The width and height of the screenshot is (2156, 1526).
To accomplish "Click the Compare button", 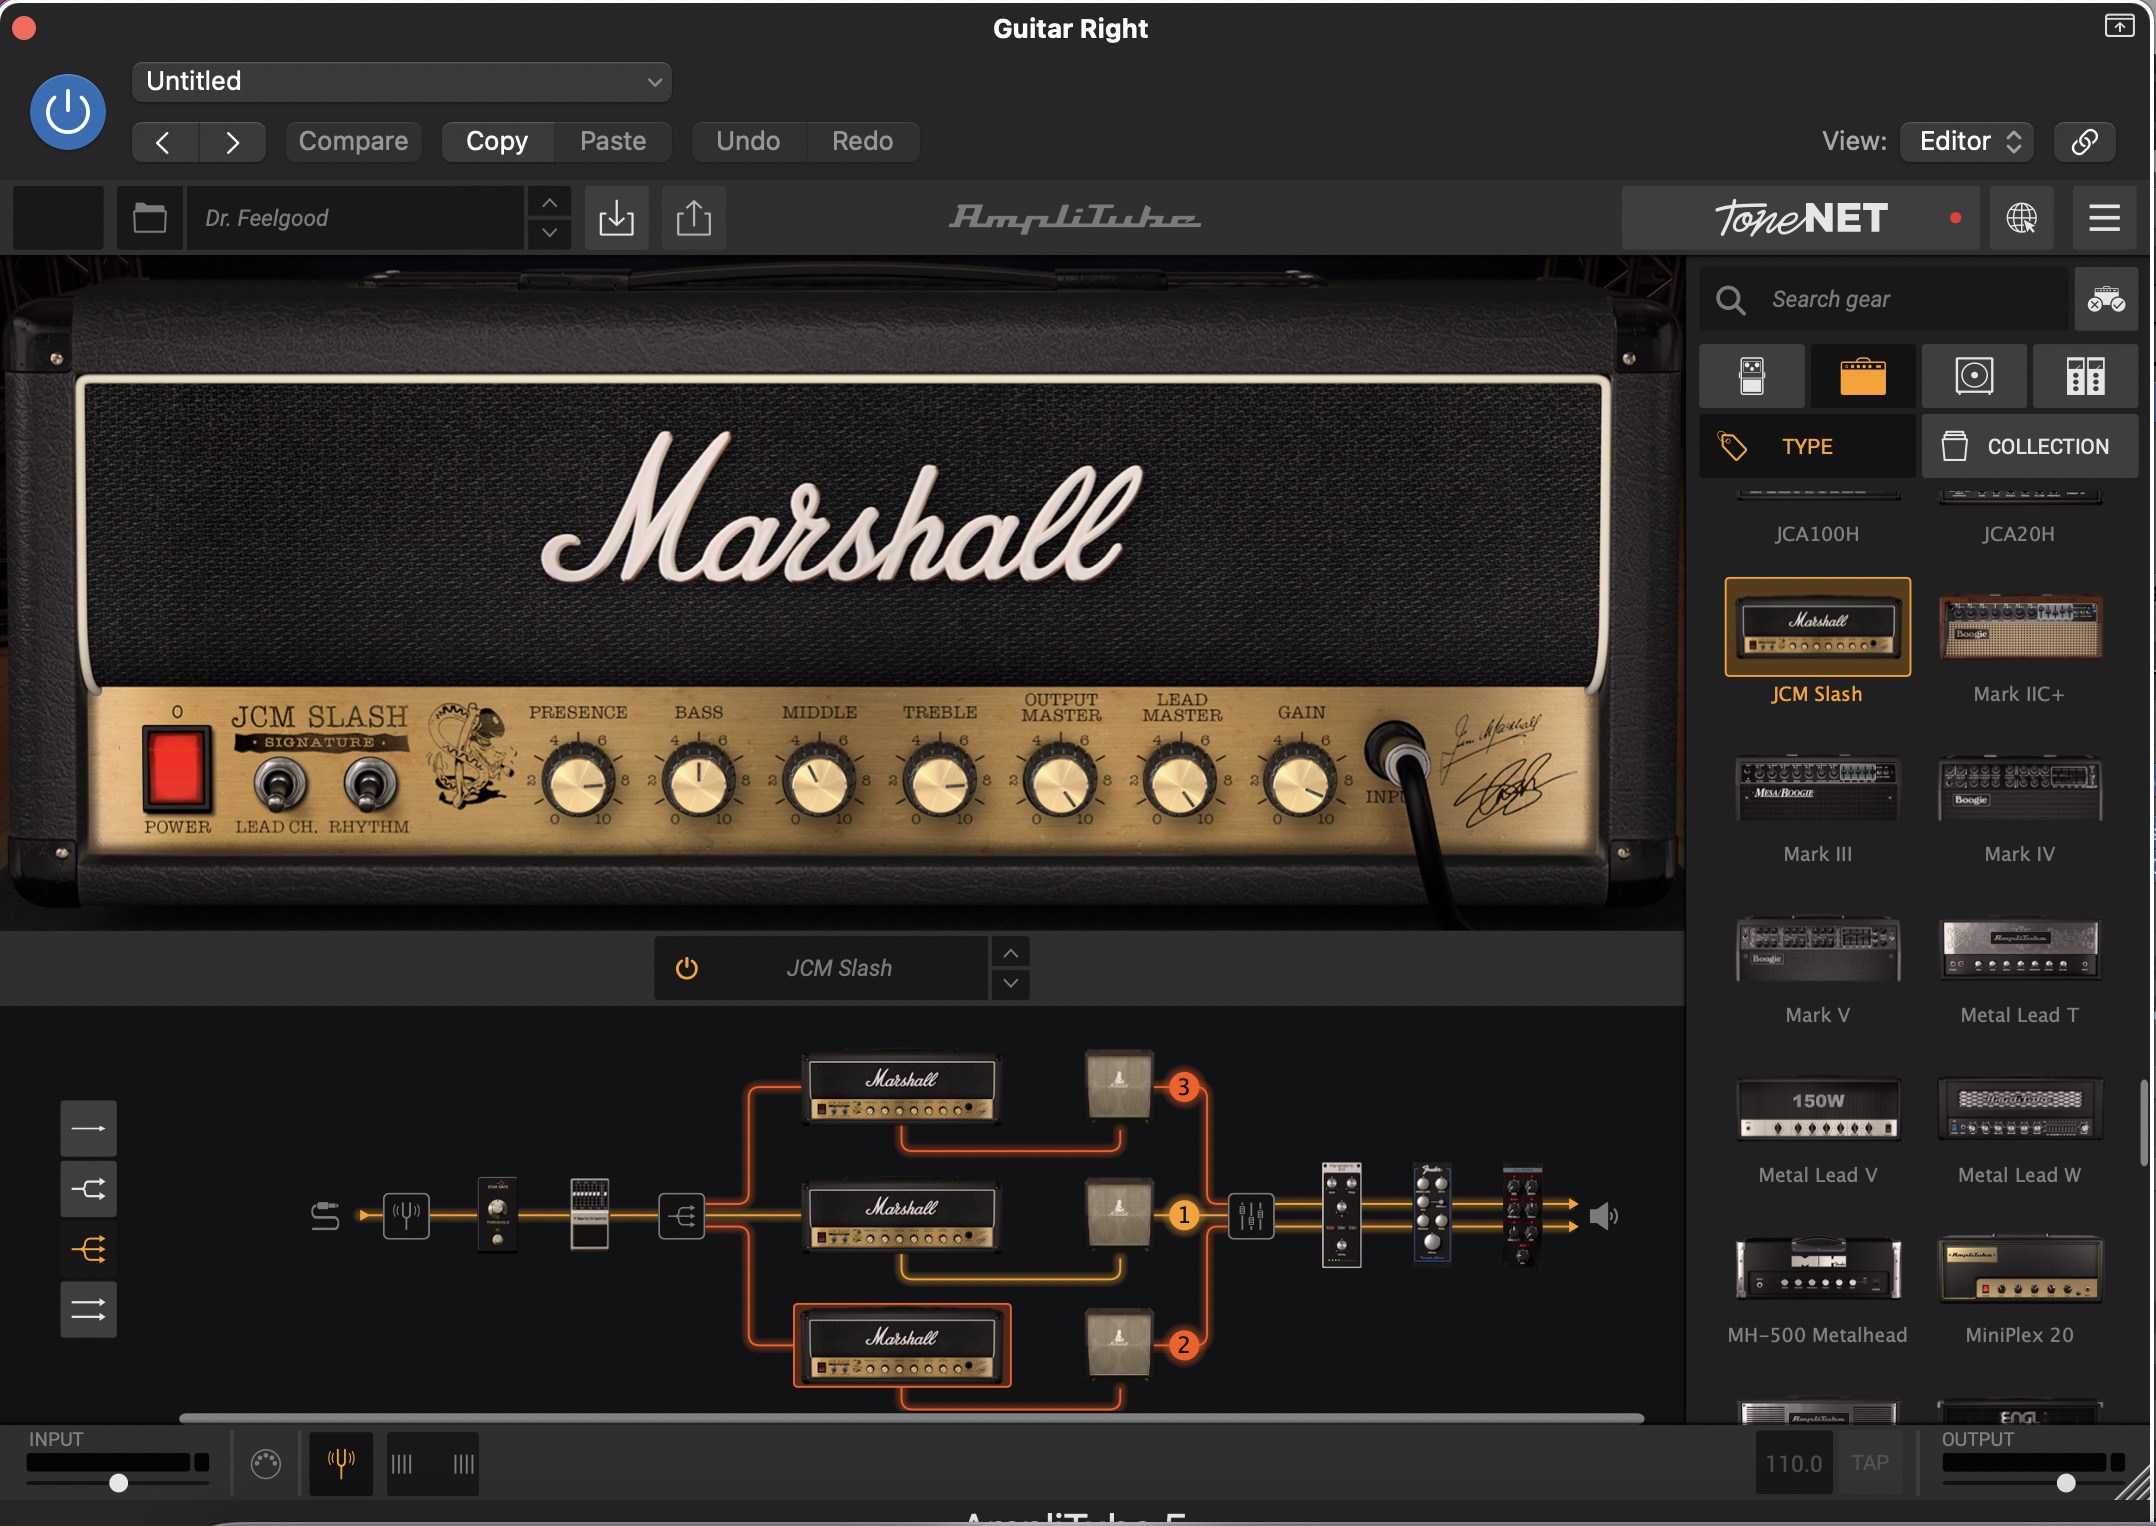I will pyautogui.click(x=353, y=141).
